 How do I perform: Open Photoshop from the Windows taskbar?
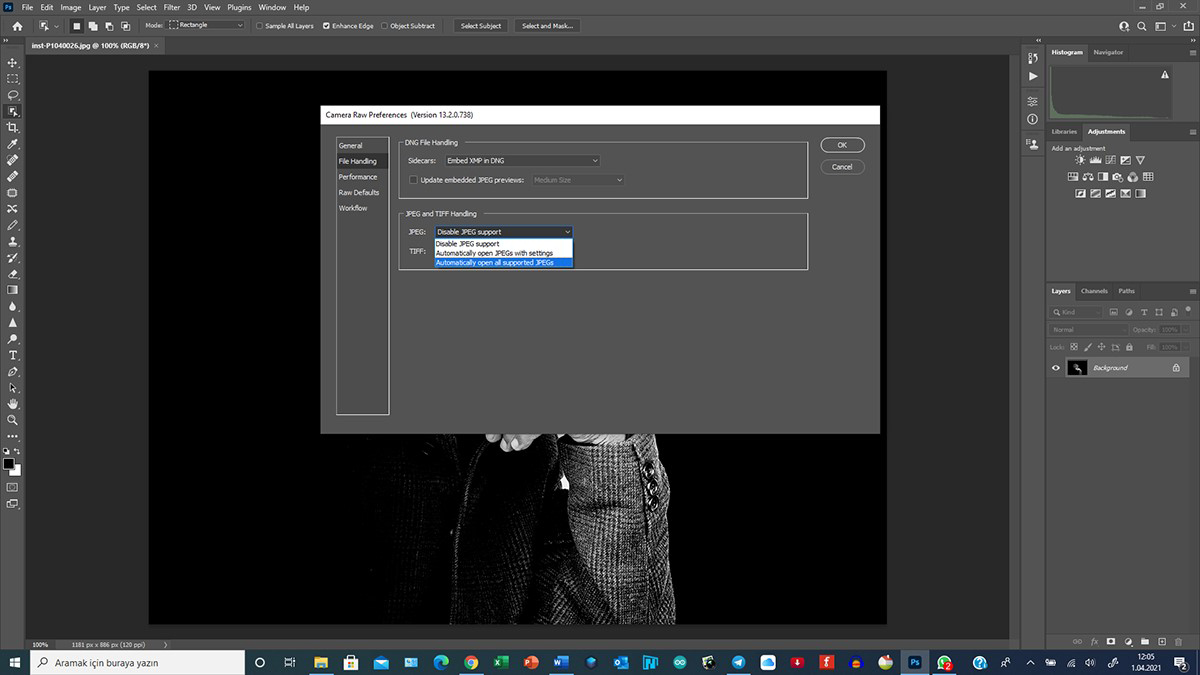coord(914,662)
